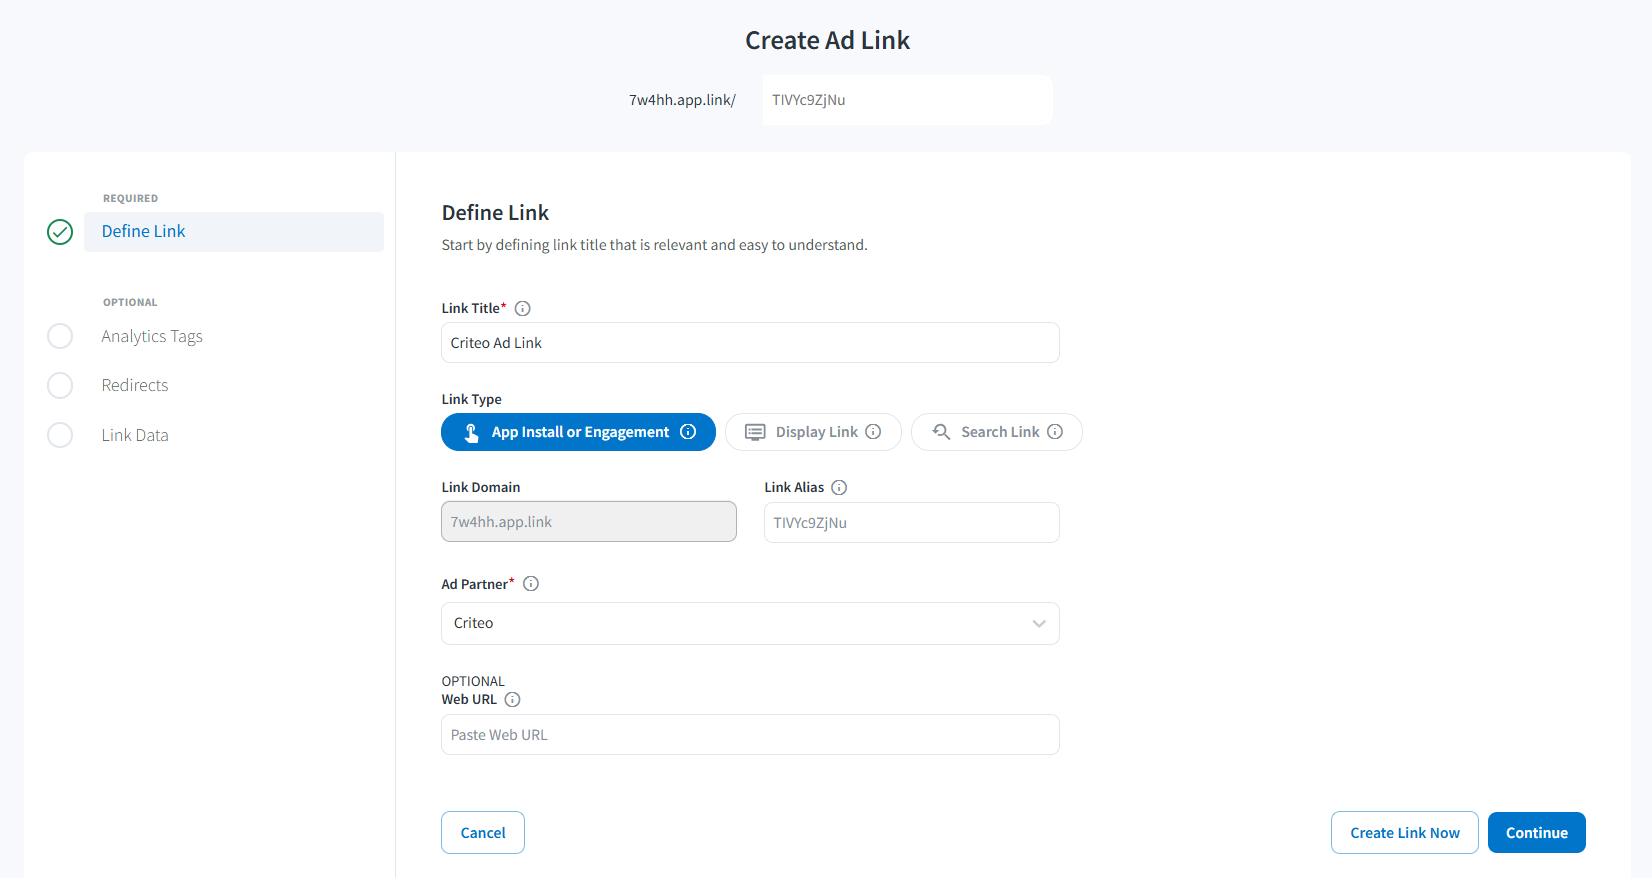Open the Ad Partner Criteo dropdown
Screen dimensions: 1652x878
point(750,623)
